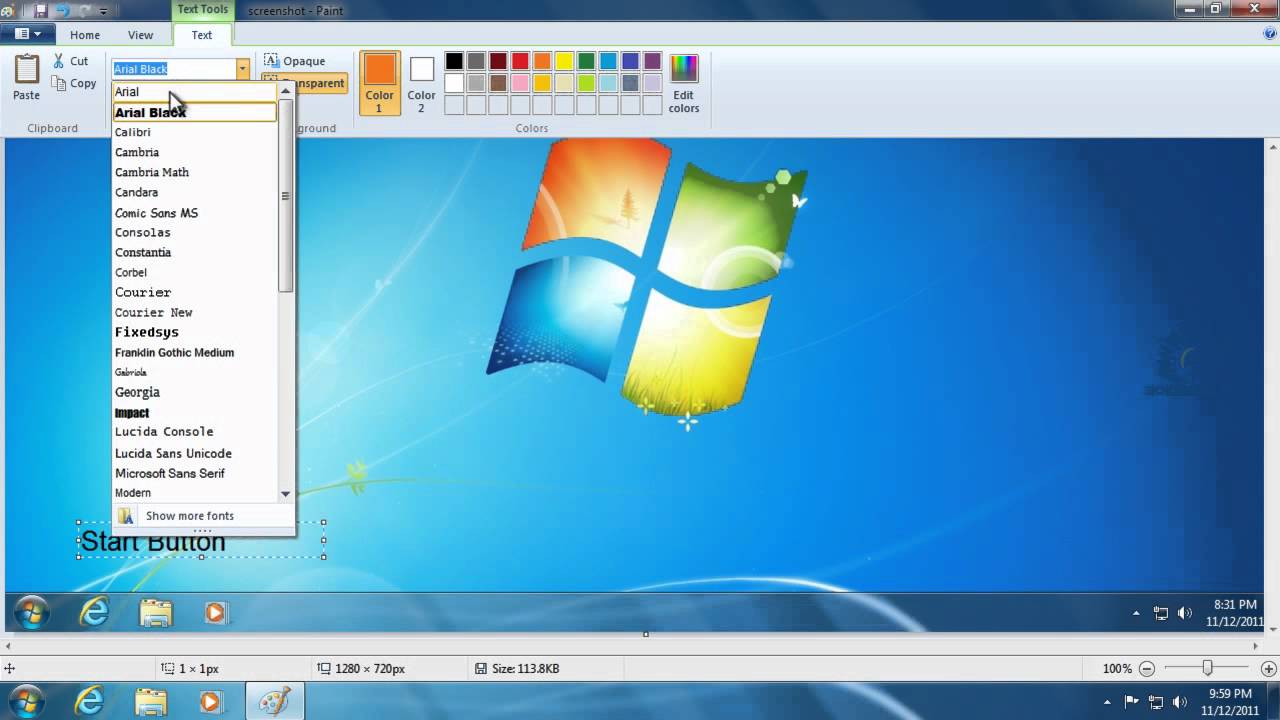Viewport: 1280px width, 720px height.
Task: Select the Transparent background option
Action: click(305, 83)
